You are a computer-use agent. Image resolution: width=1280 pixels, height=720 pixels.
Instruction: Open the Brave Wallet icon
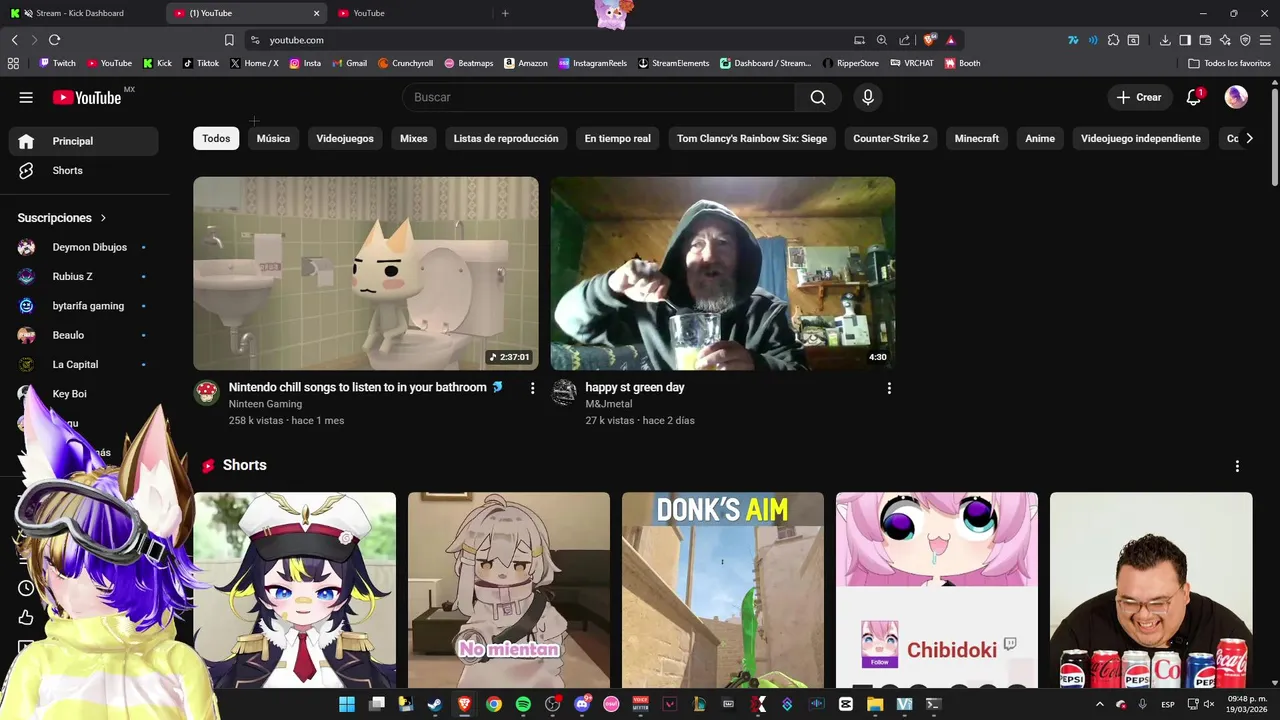1205,40
